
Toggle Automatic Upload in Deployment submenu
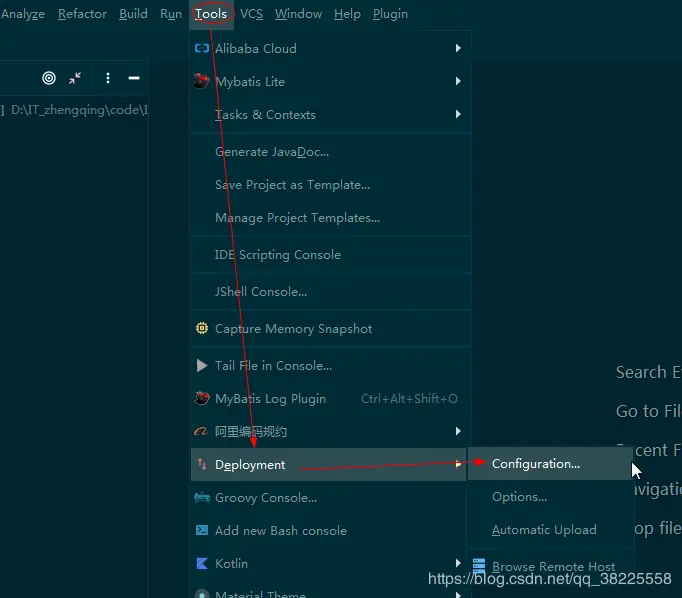(x=550, y=530)
